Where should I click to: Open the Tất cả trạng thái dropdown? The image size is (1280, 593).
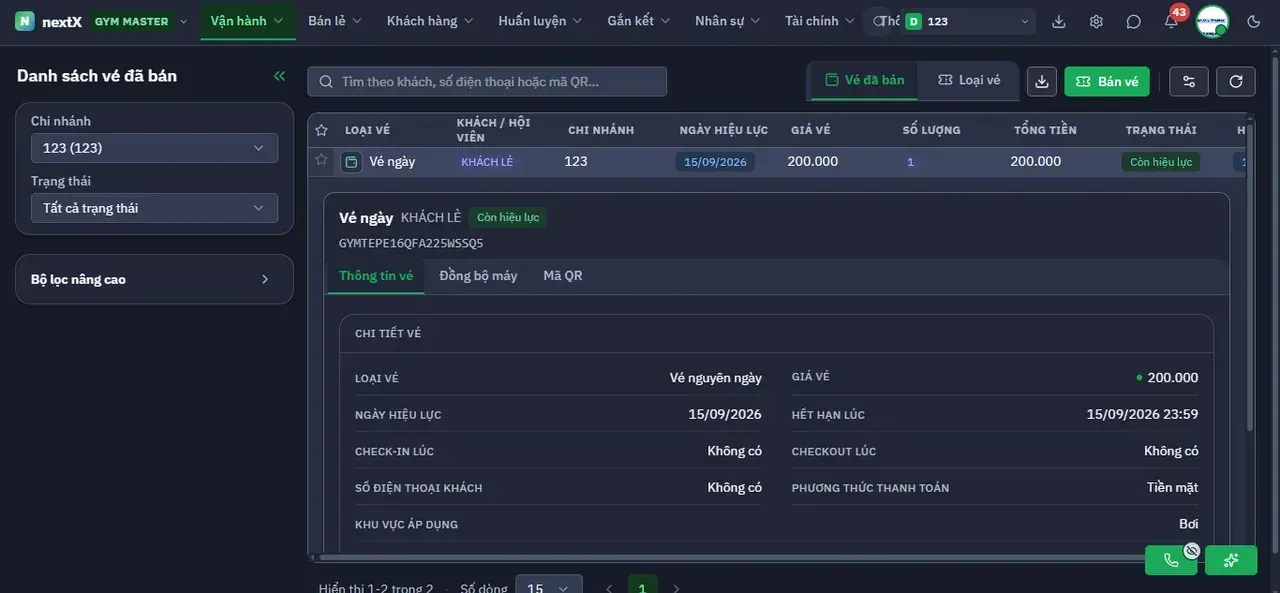tap(154, 208)
